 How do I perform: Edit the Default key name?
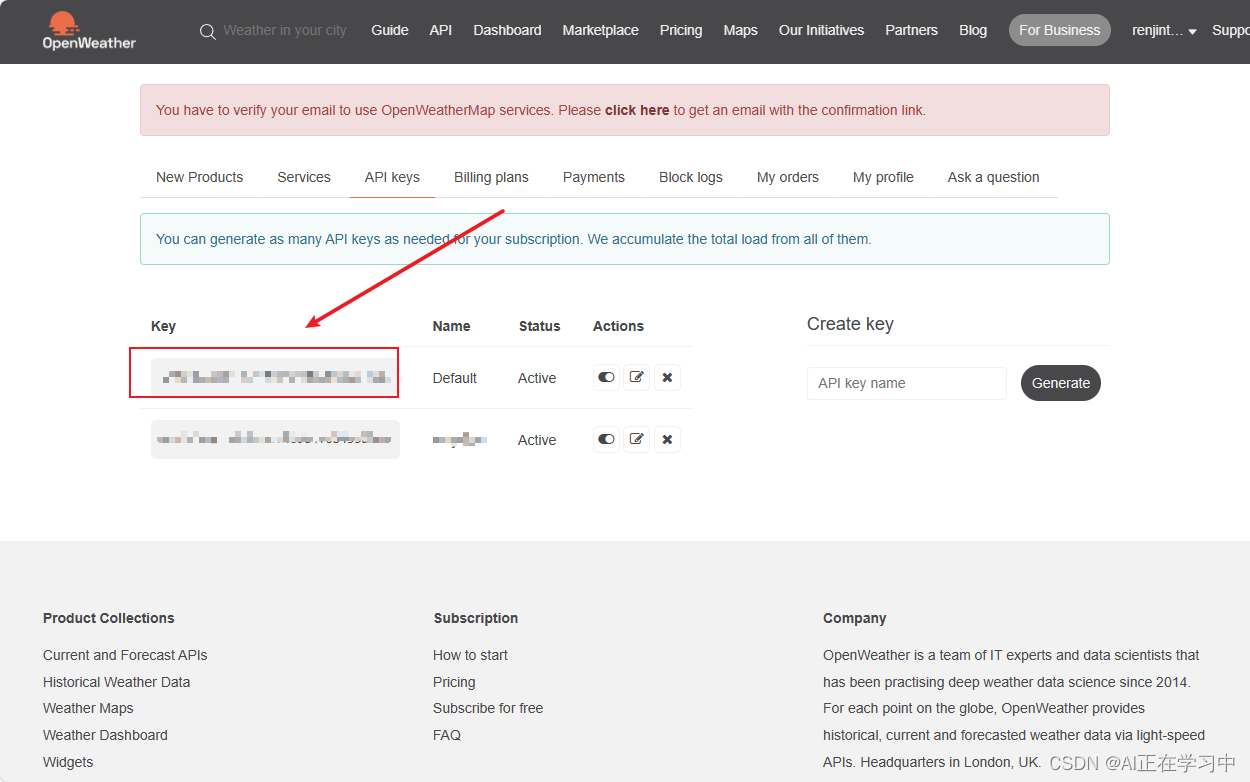(636, 378)
